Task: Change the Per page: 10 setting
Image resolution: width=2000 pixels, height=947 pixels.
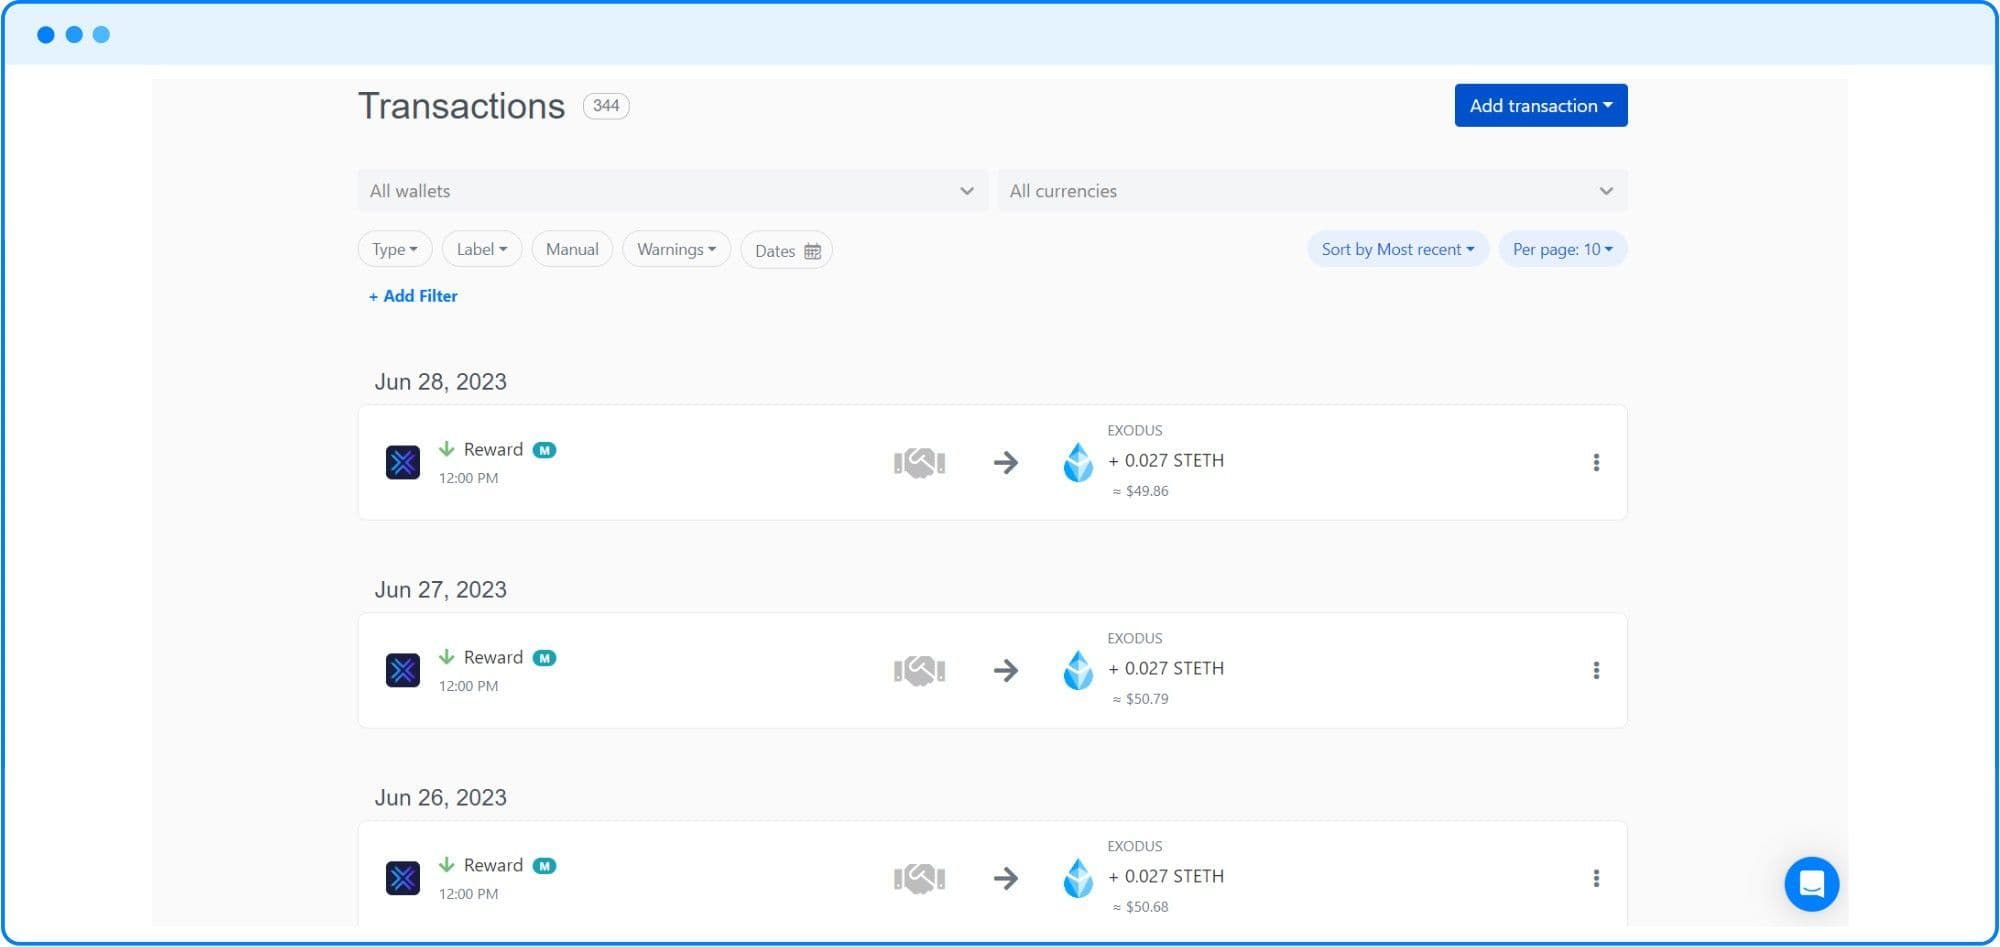Action: [x=1562, y=249]
